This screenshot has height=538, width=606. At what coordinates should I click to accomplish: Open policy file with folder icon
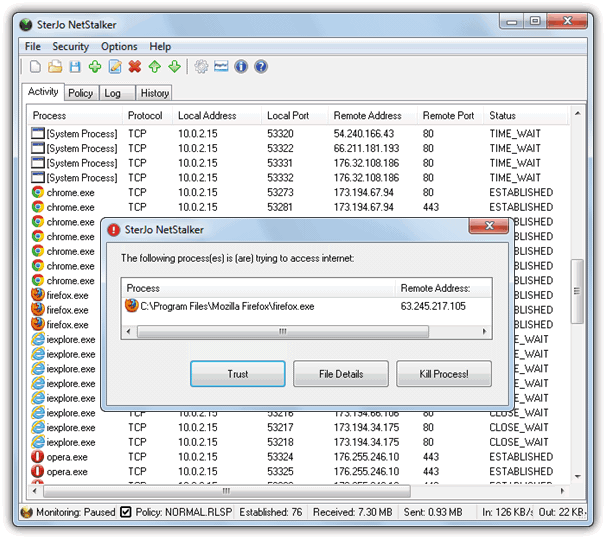pyautogui.click(x=55, y=66)
